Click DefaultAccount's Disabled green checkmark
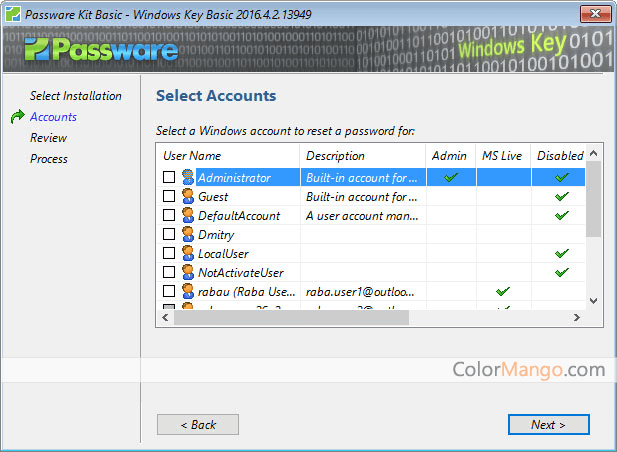The height and width of the screenshot is (452, 617). [562, 215]
